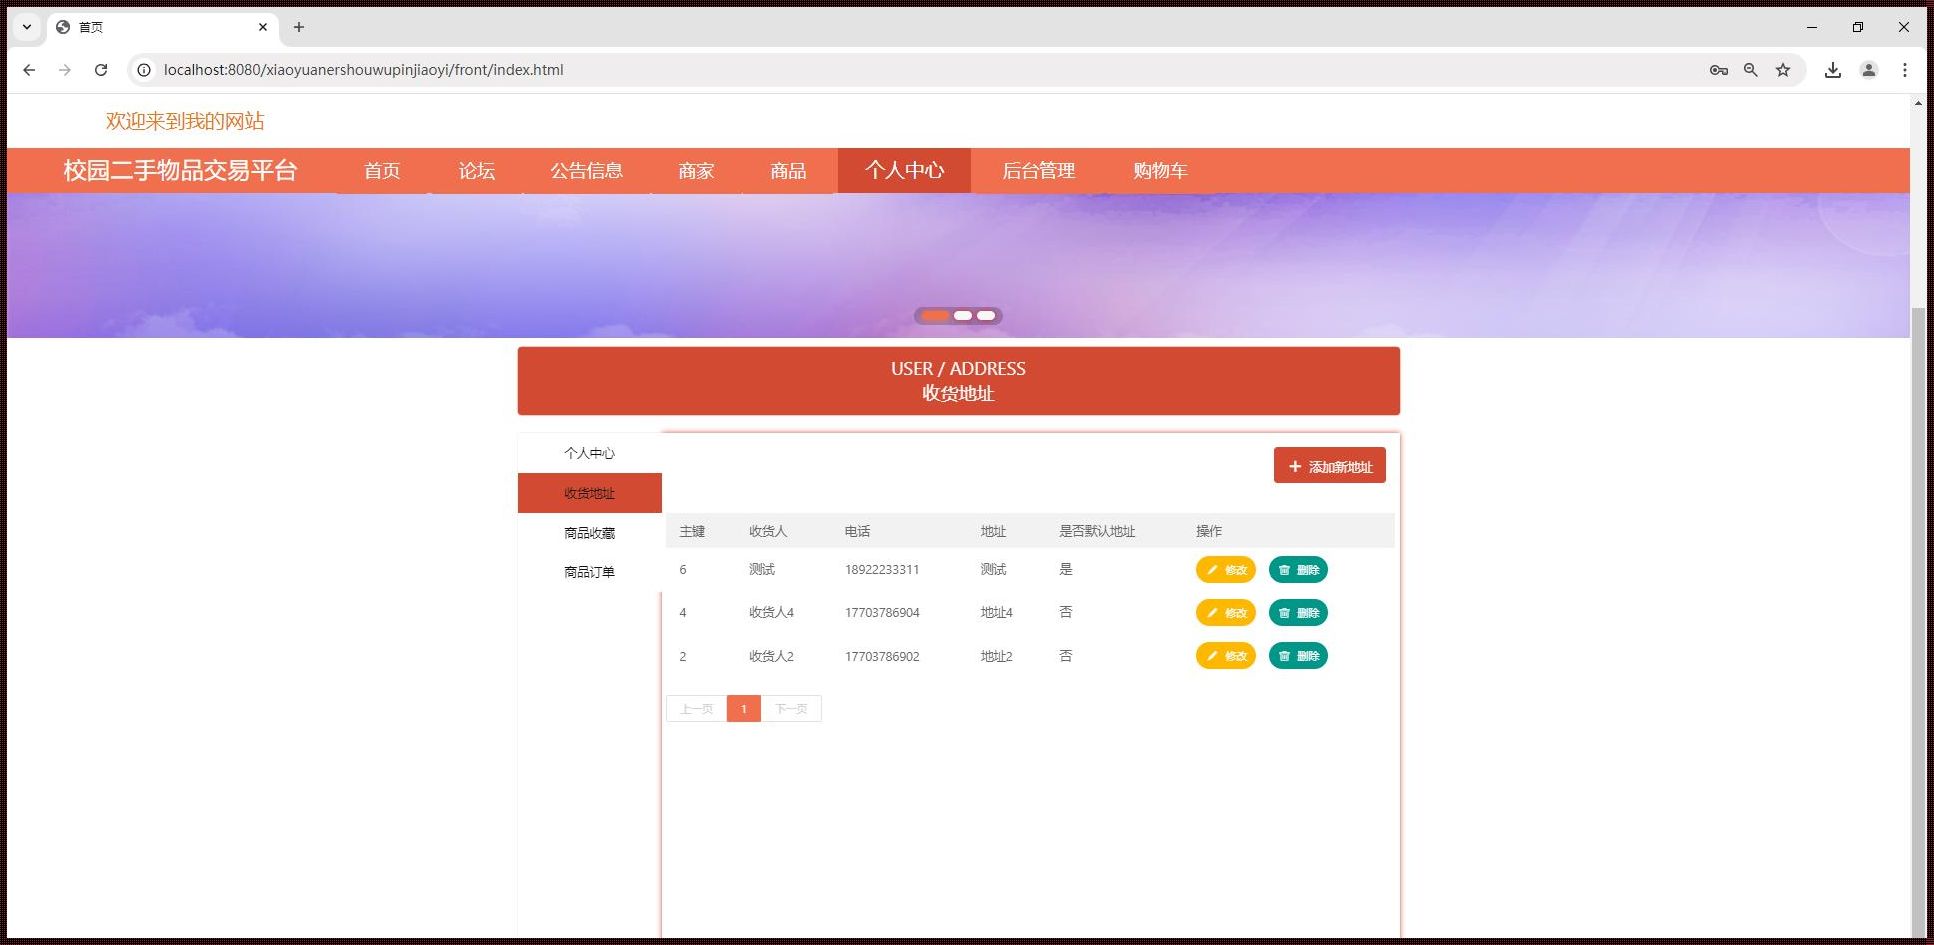Go to 购物车 navigation tab
The image size is (1934, 945).
[1160, 171]
